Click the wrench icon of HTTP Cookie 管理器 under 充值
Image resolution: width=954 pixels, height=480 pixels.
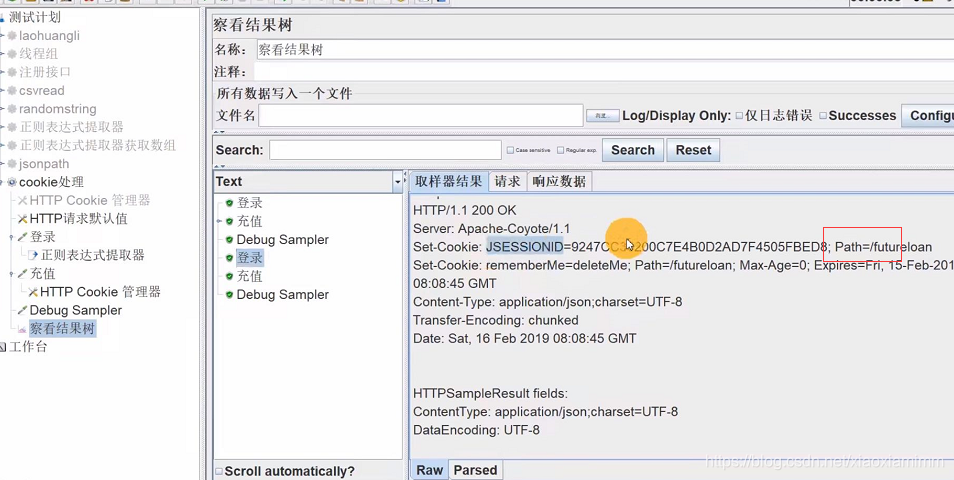33,292
